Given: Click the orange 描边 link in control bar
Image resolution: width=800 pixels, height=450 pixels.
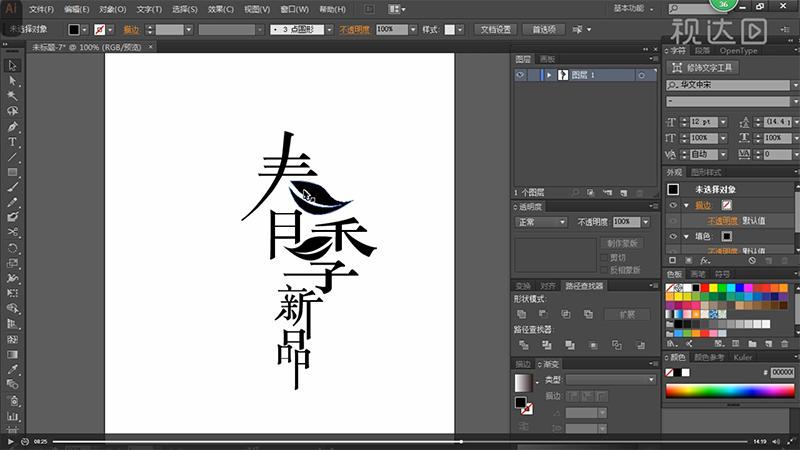Looking at the screenshot, I should (131, 30).
